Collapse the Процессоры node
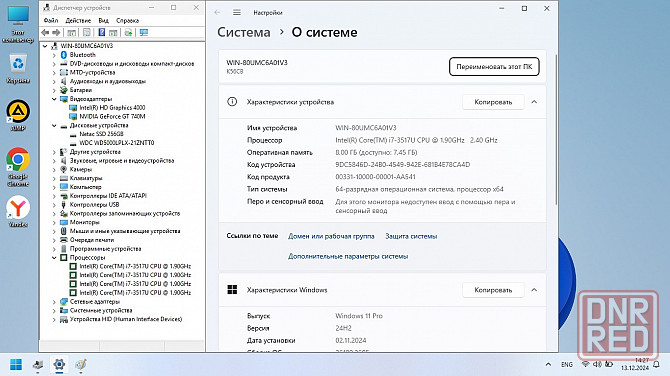 pos(54,258)
